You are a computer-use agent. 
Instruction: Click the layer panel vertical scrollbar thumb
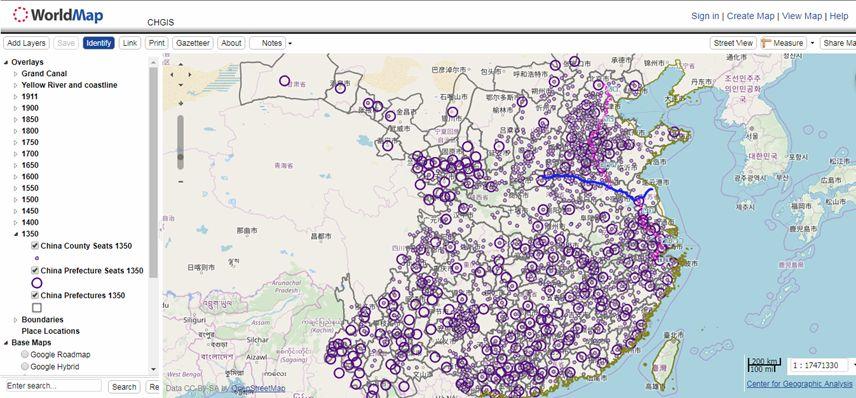tap(153, 172)
